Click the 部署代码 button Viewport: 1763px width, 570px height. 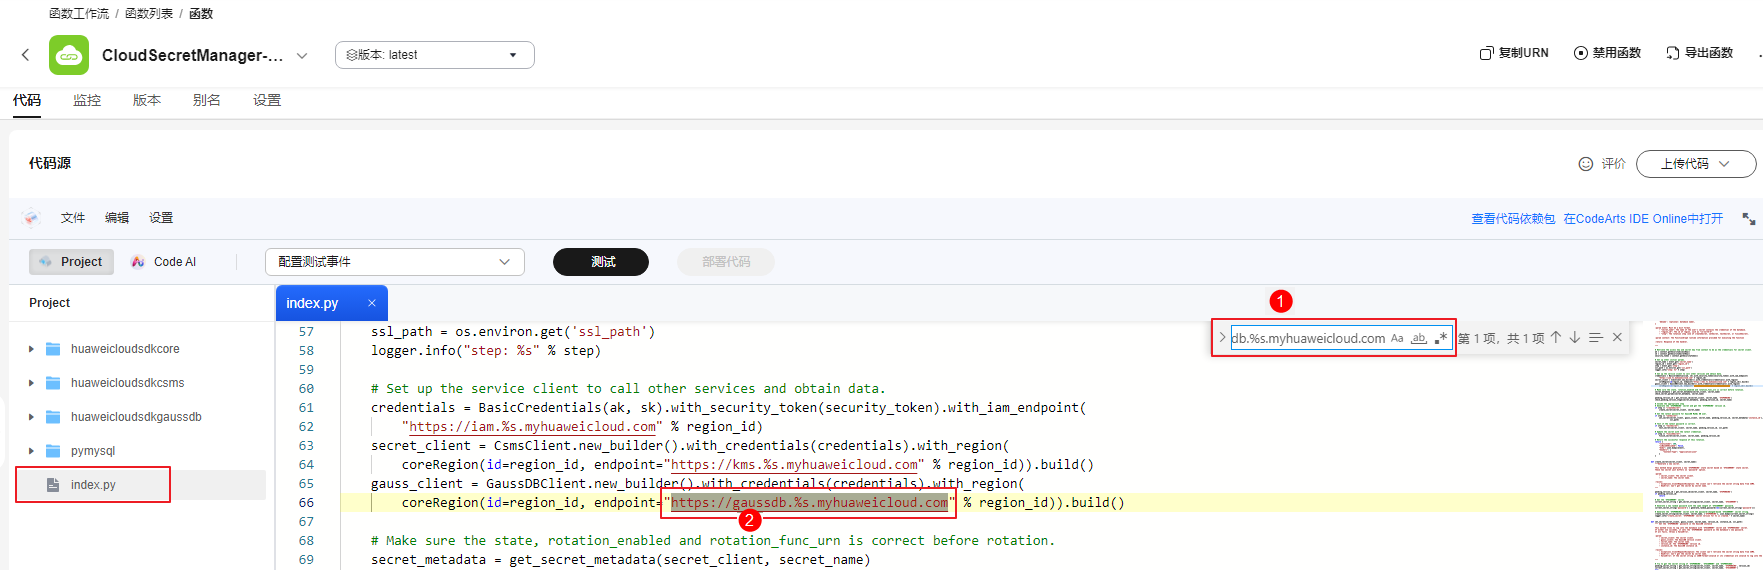click(726, 262)
